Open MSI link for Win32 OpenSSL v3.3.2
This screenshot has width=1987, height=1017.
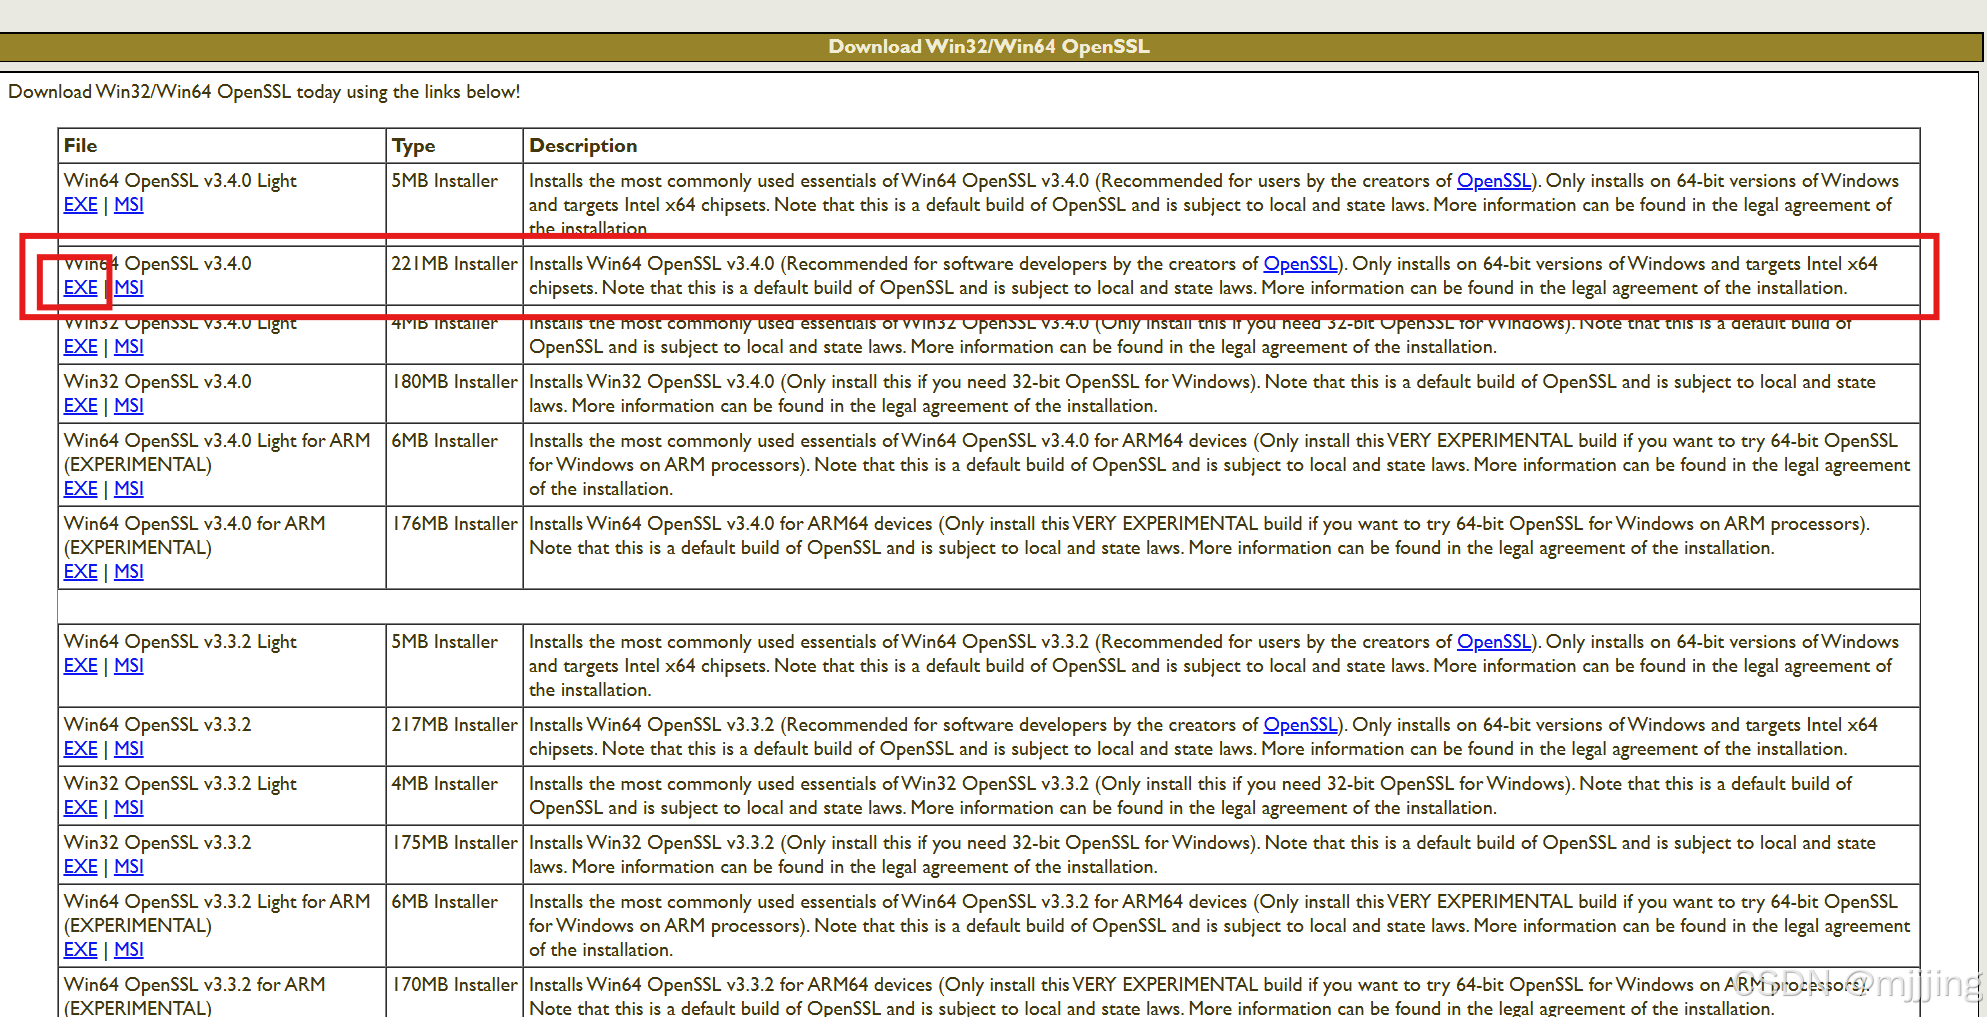[x=129, y=867]
